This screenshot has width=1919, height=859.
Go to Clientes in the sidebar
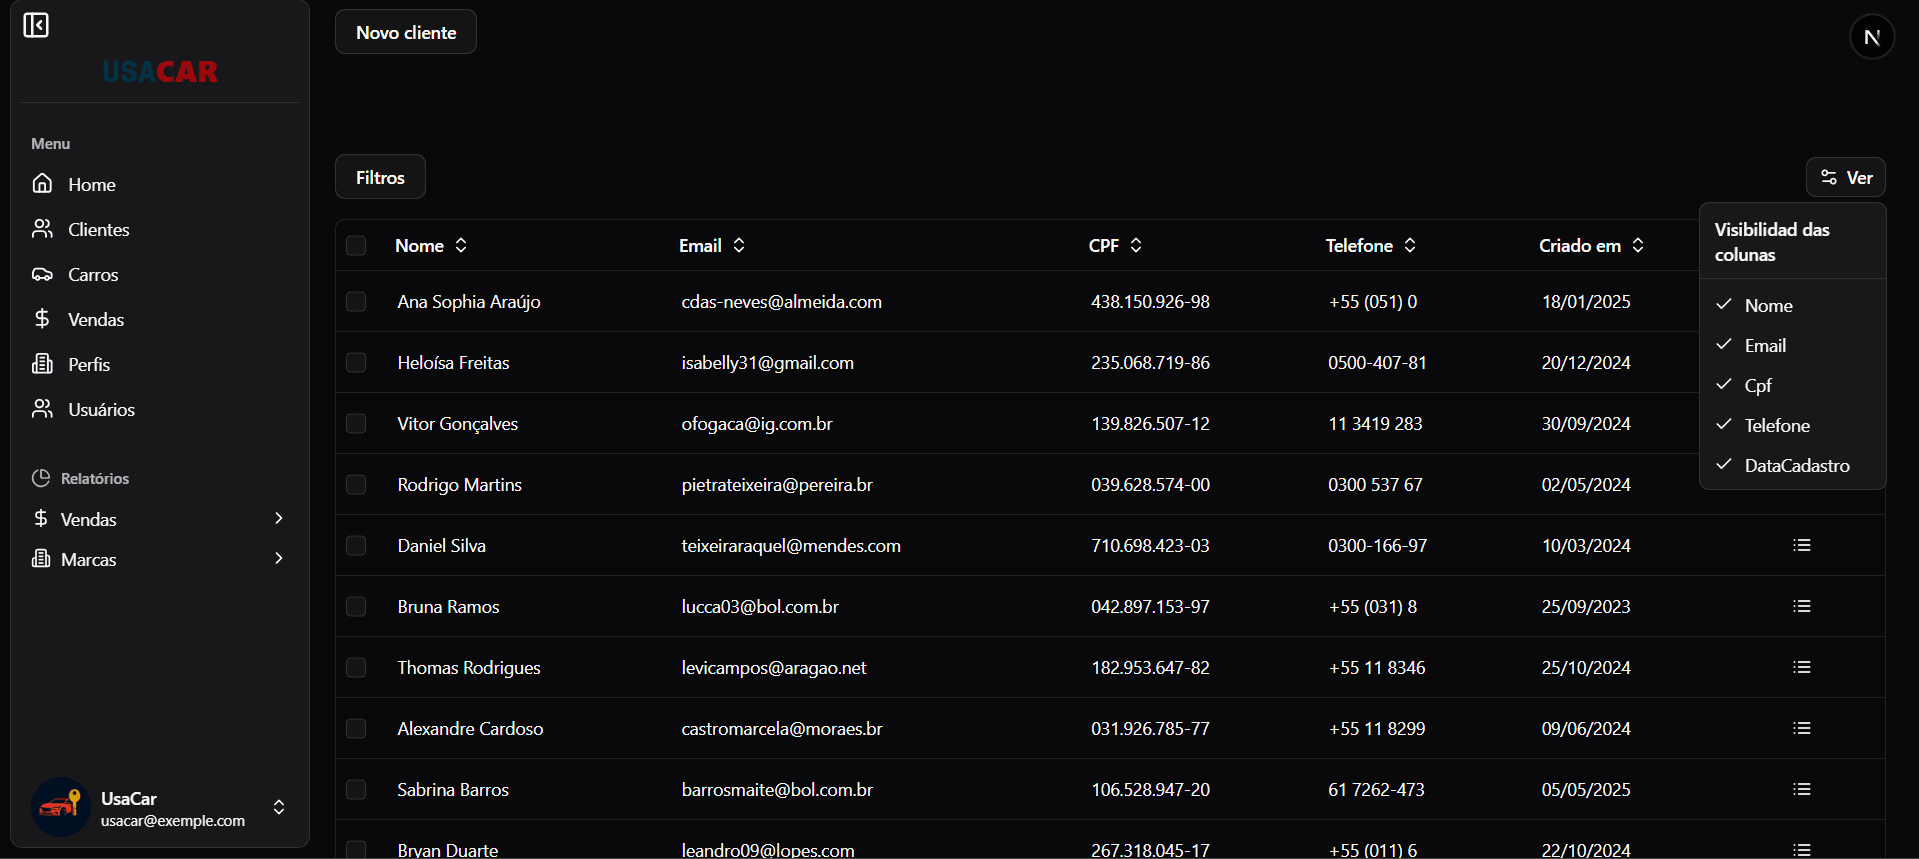click(x=98, y=230)
